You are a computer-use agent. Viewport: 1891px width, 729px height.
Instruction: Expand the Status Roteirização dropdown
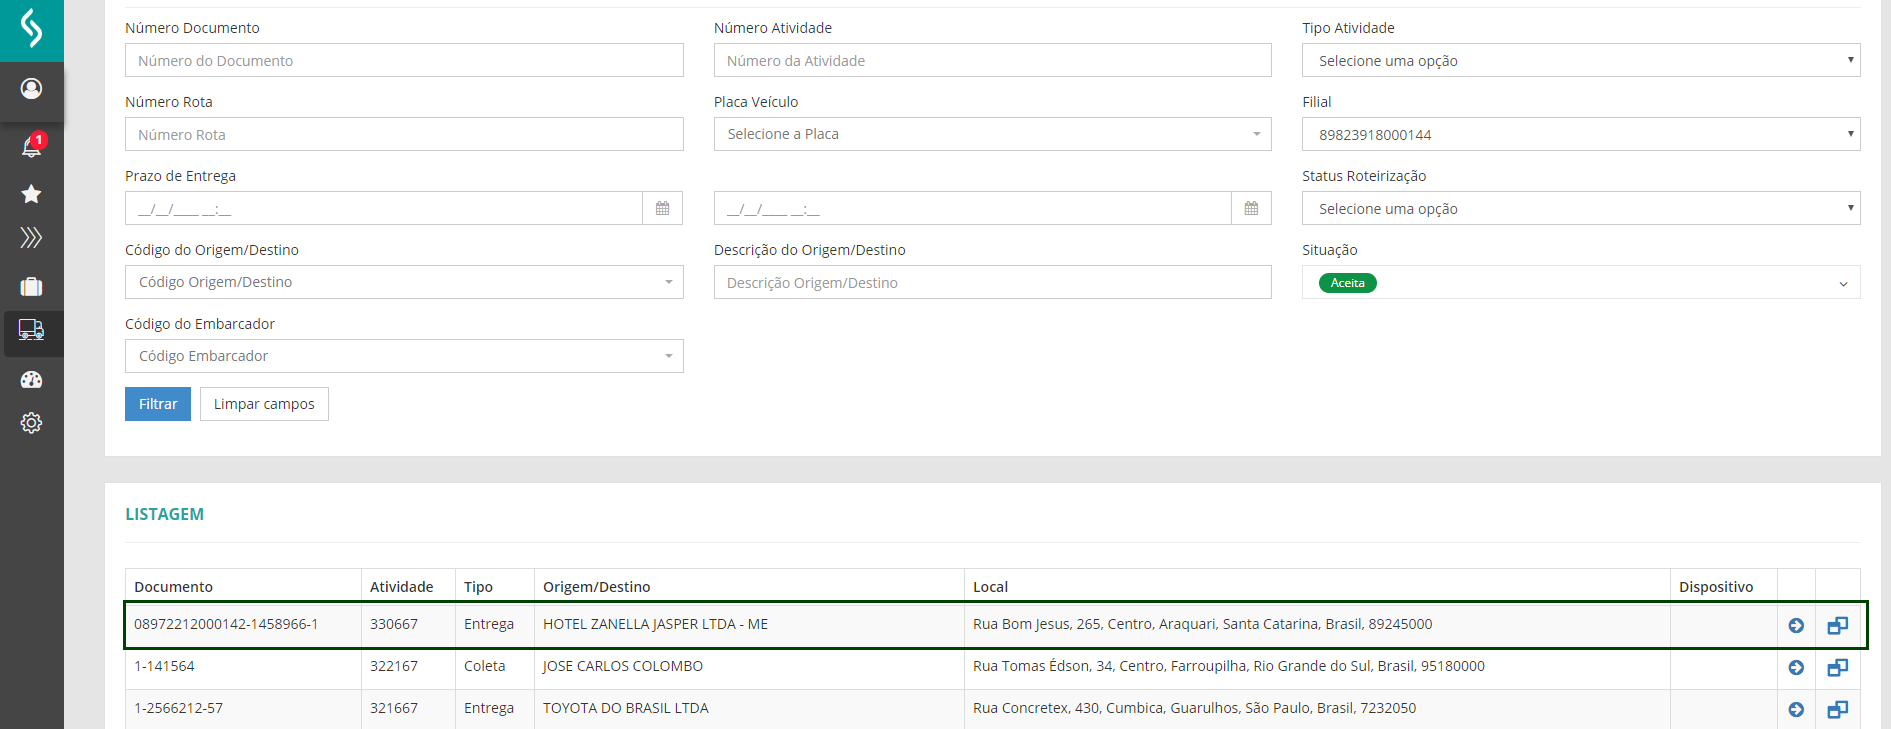point(1580,208)
